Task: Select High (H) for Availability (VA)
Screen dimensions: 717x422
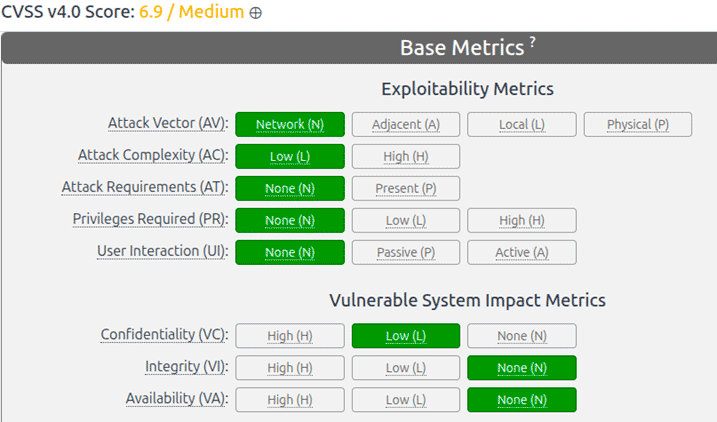Action: (290, 400)
